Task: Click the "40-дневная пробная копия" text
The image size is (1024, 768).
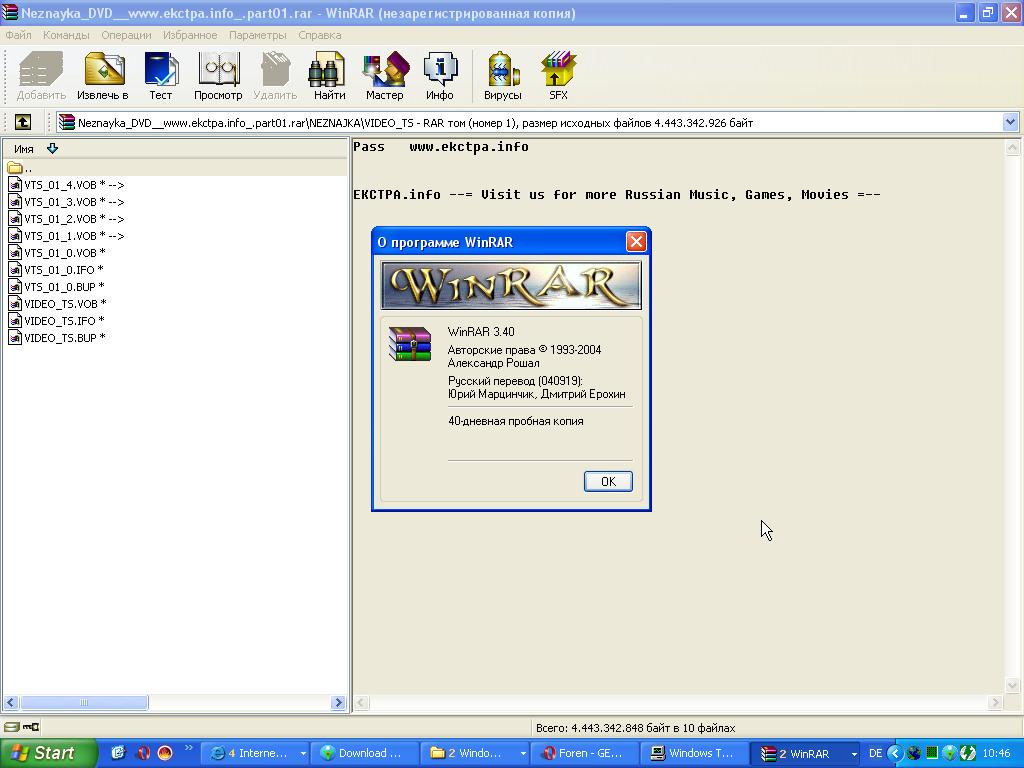Action: (516, 421)
